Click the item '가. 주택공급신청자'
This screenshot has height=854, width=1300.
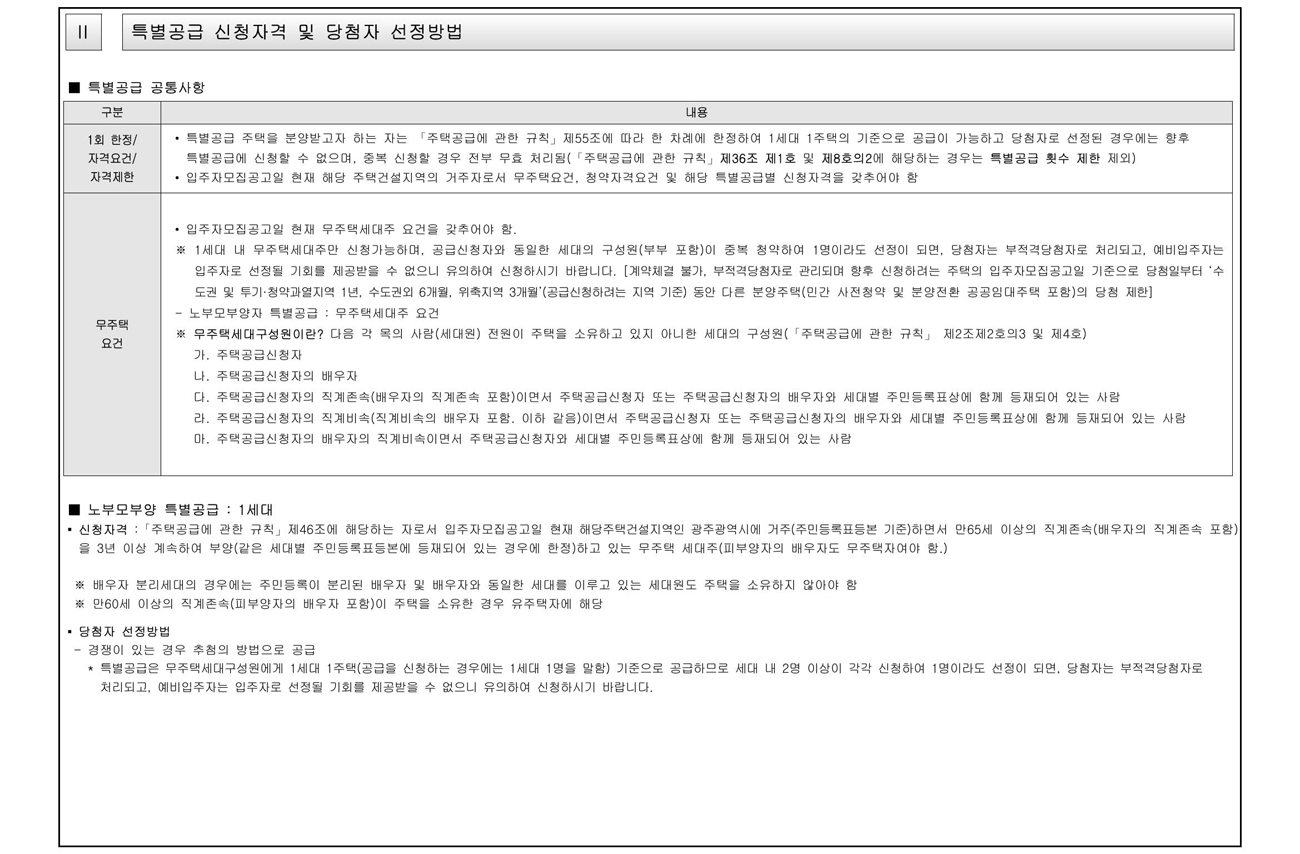click(248, 355)
